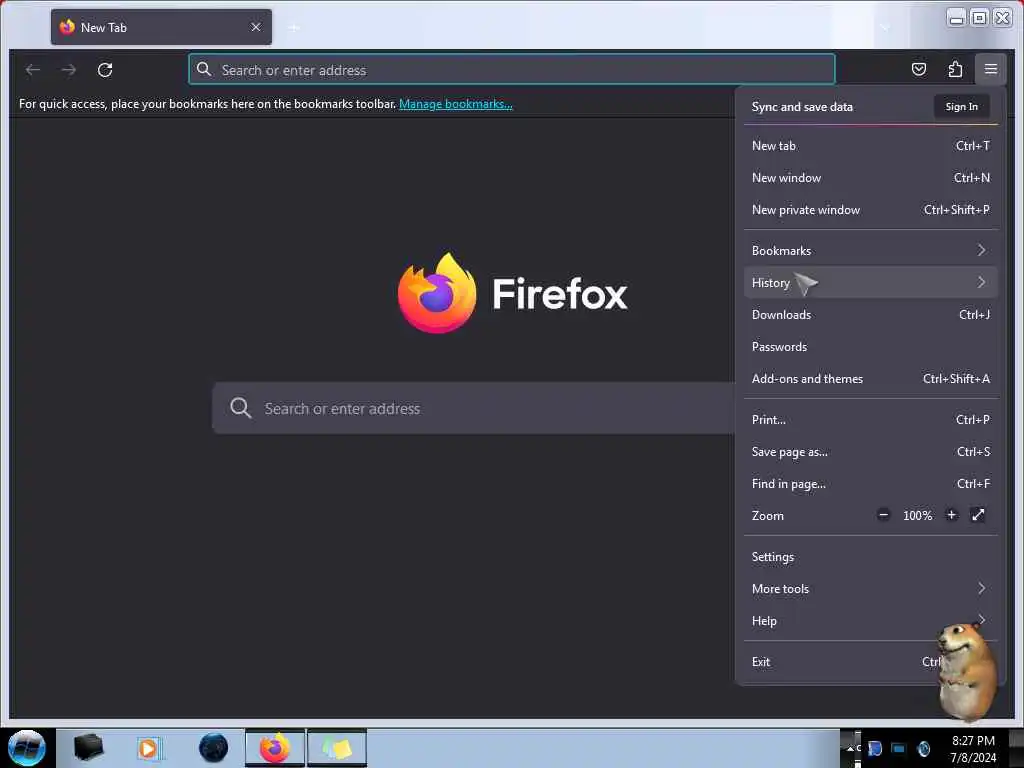Select Sync and save data

point(802,106)
